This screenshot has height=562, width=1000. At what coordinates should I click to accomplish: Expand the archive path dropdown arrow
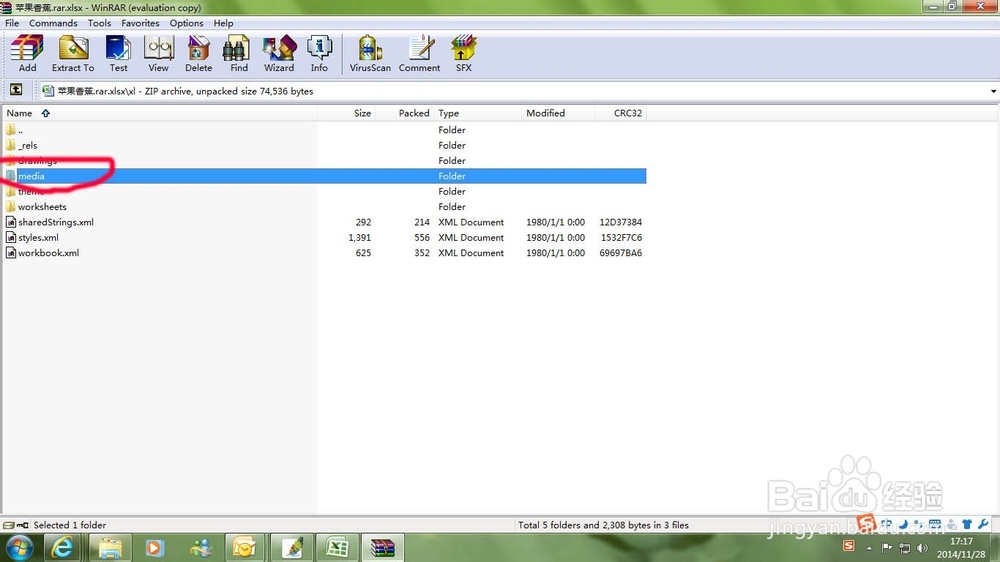[993, 91]
